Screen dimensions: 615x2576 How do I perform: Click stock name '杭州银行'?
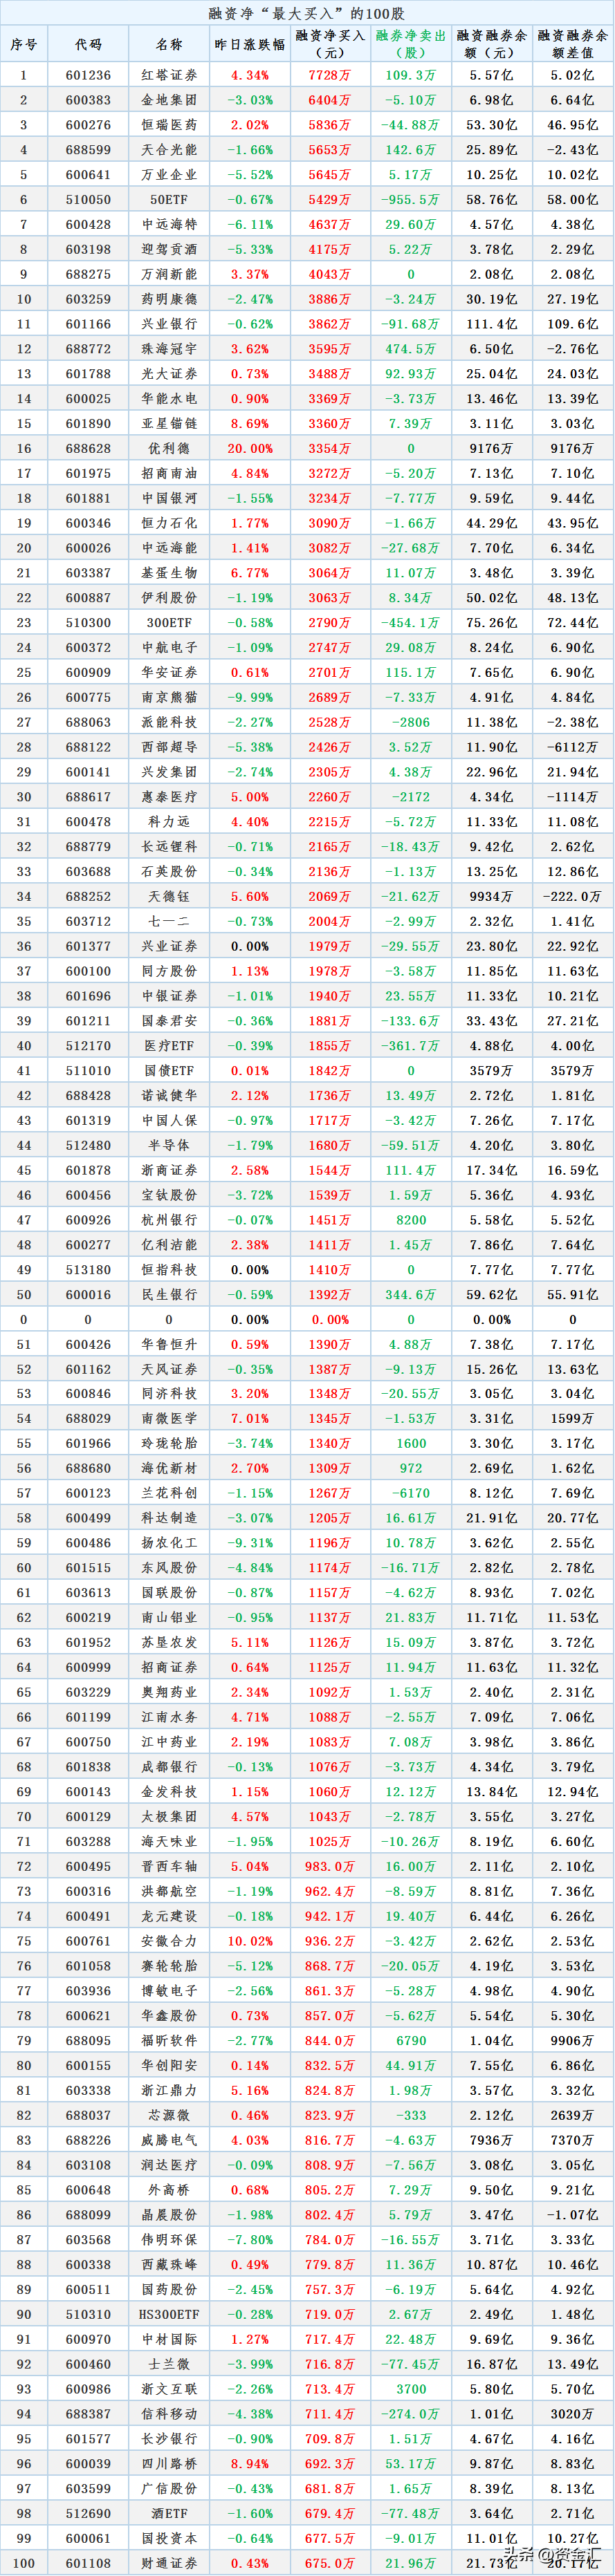coord(169,1219)
